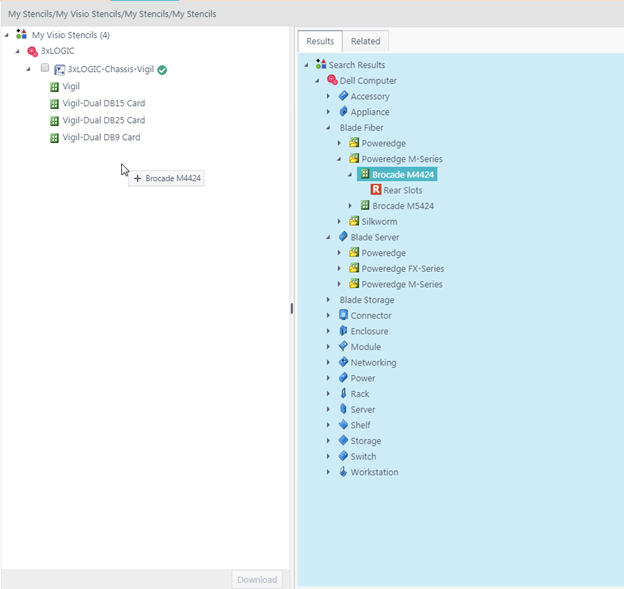The width and height of the screenshot is (624, 589).
Task: Click the Workstation category icon
Action: 343,472
